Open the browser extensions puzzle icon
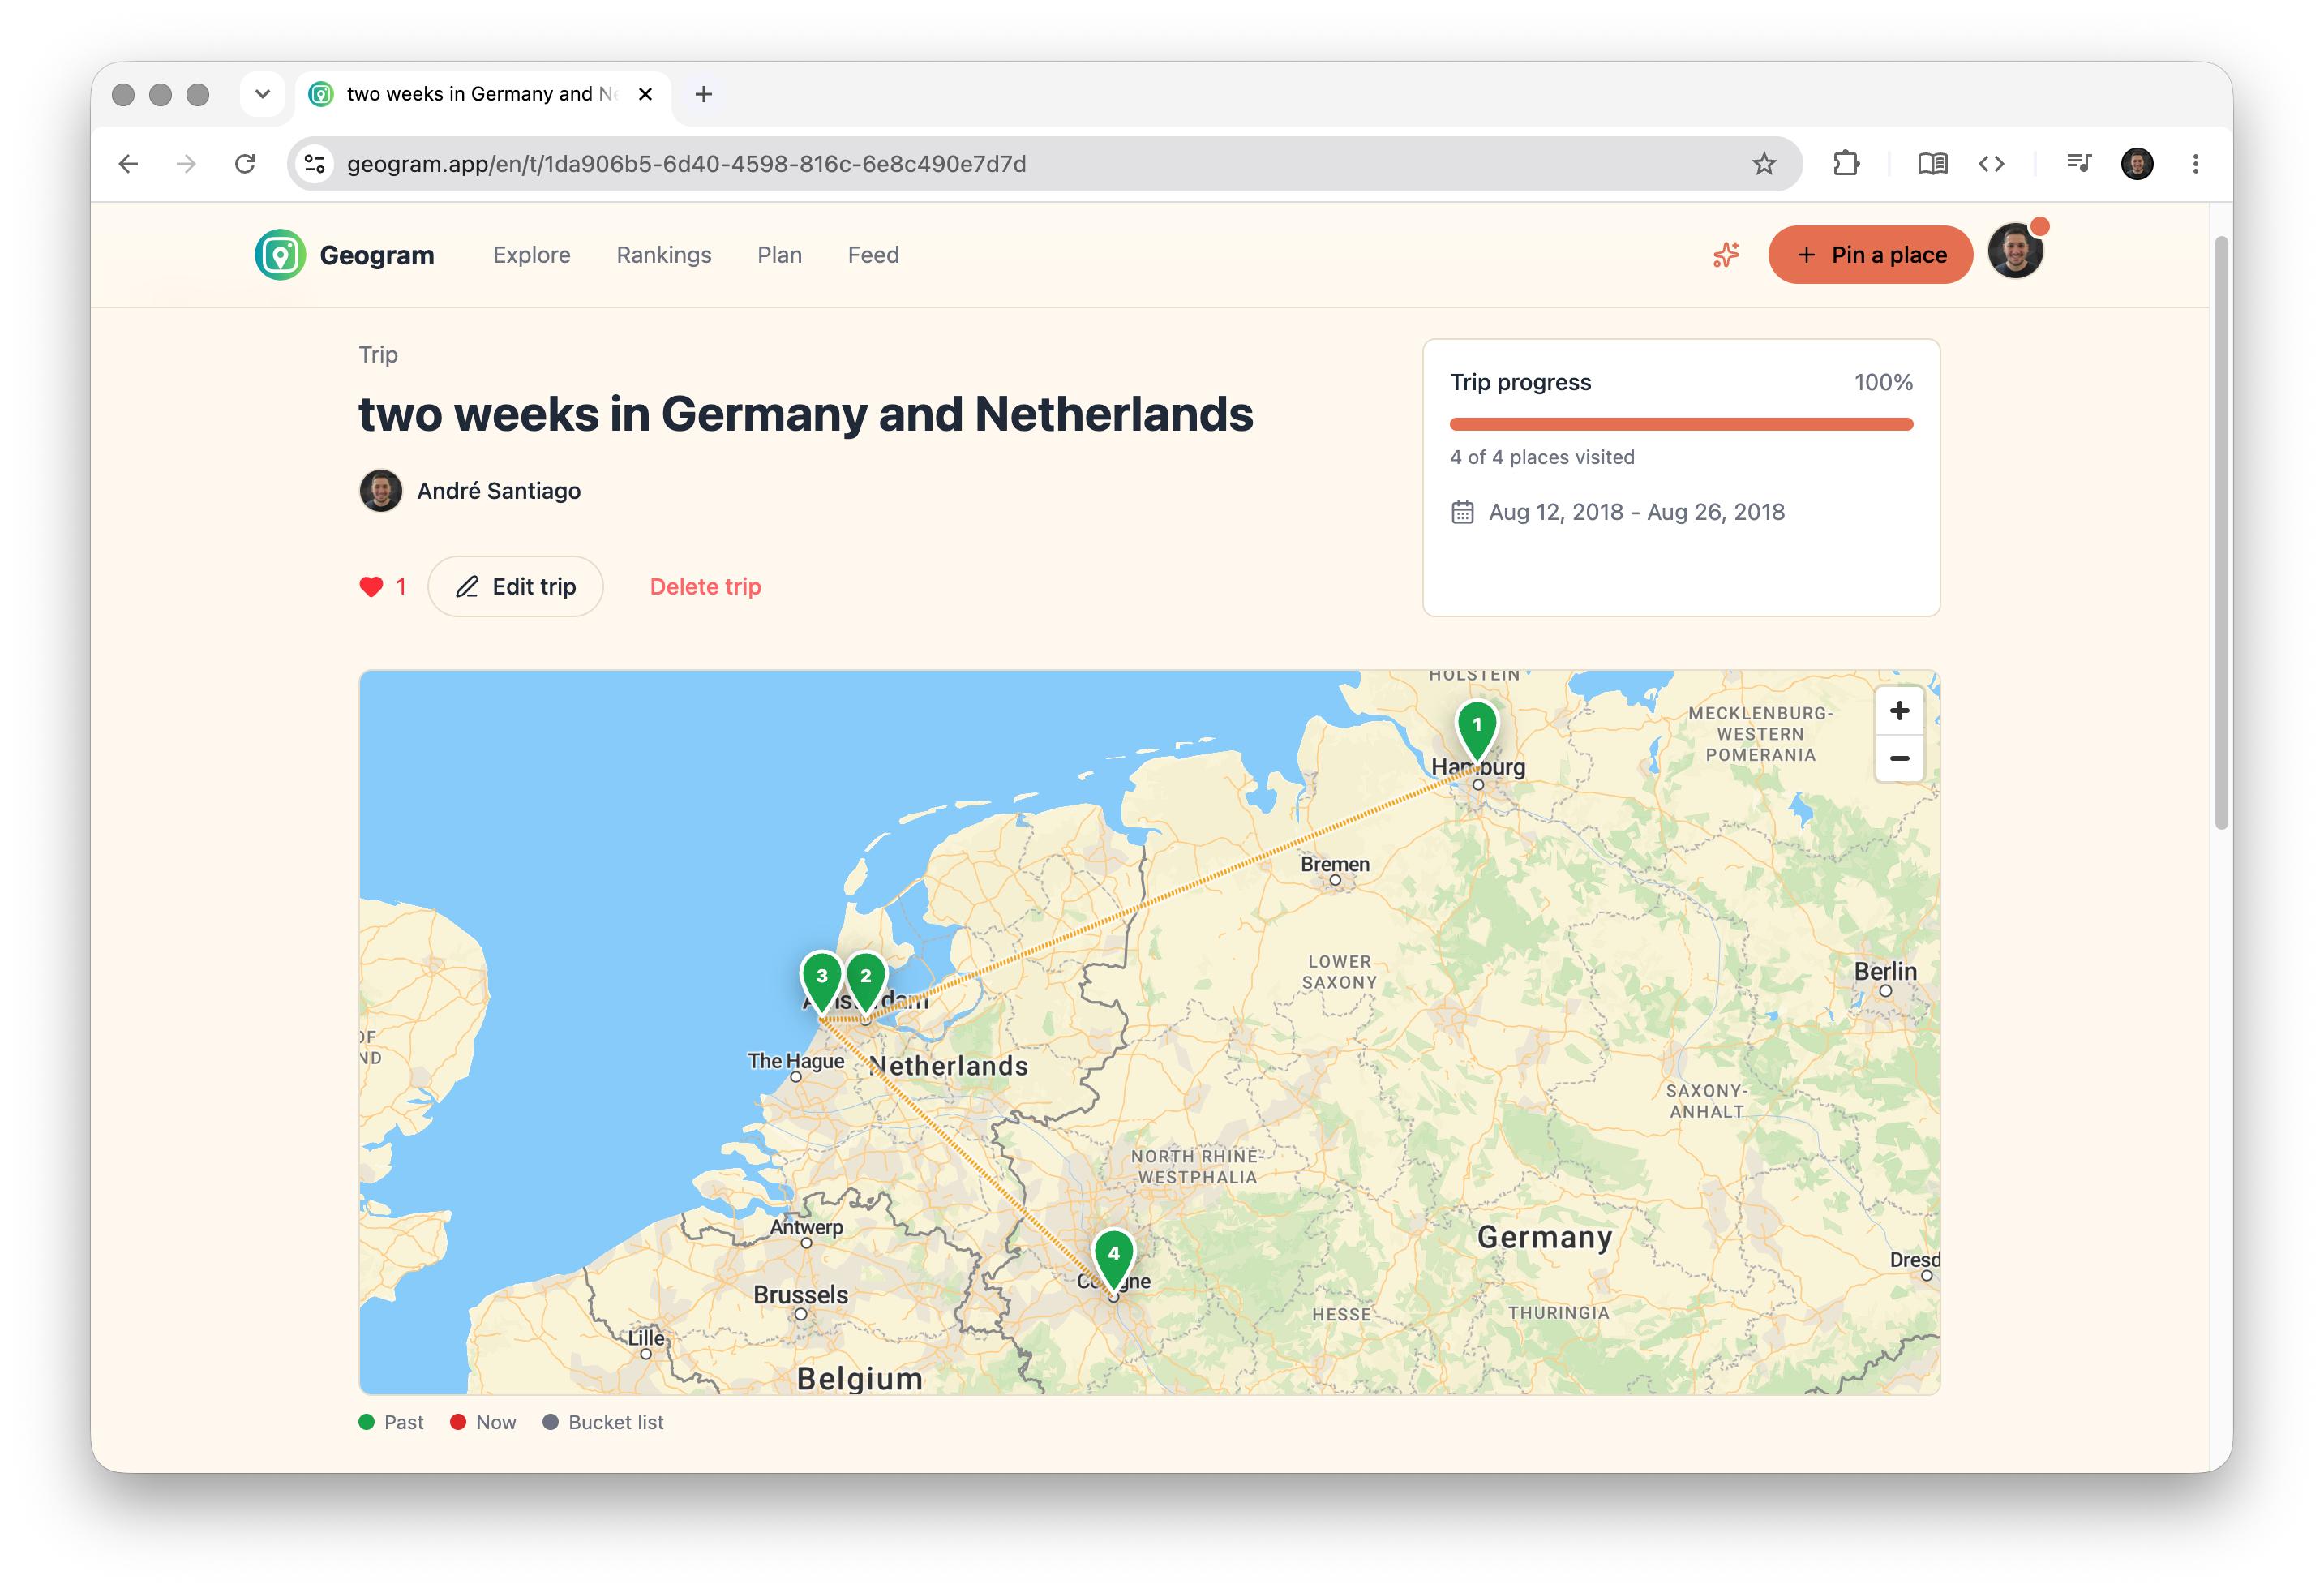This screenshot has width=2324, height=1593. pyautogui.click(x=1846, y=164)
